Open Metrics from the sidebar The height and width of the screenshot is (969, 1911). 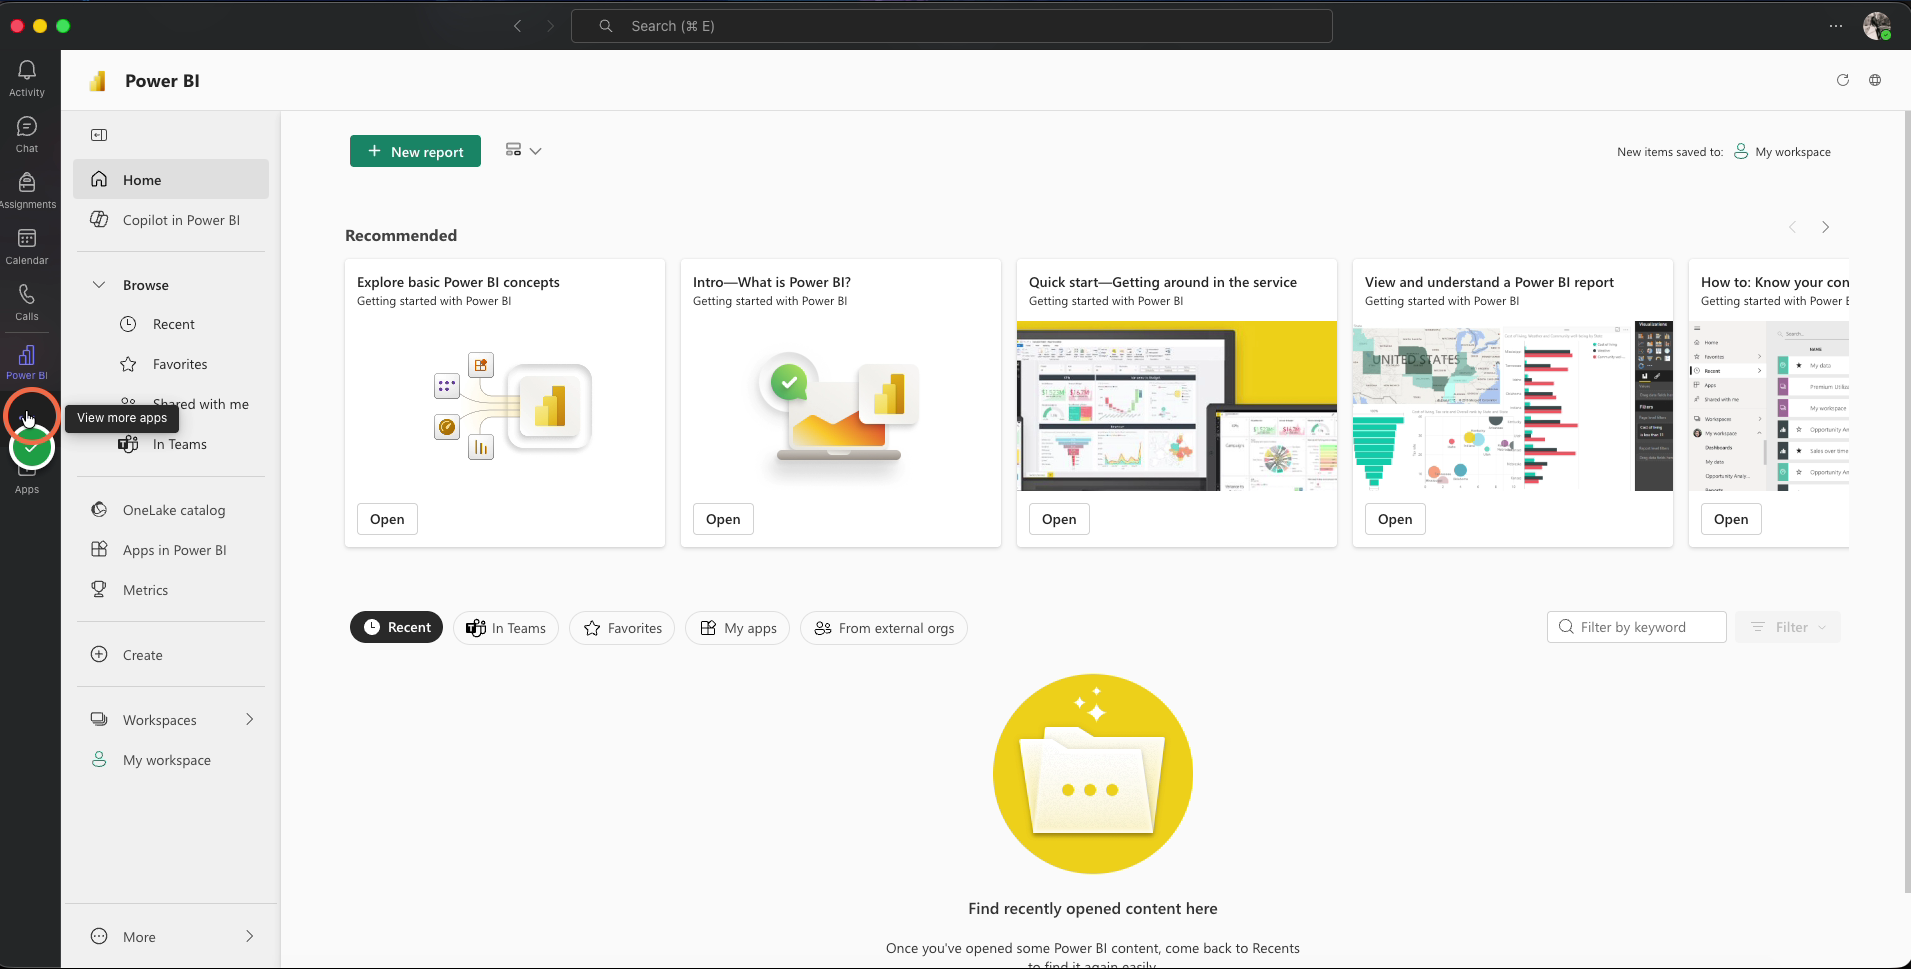coord(171,590)
